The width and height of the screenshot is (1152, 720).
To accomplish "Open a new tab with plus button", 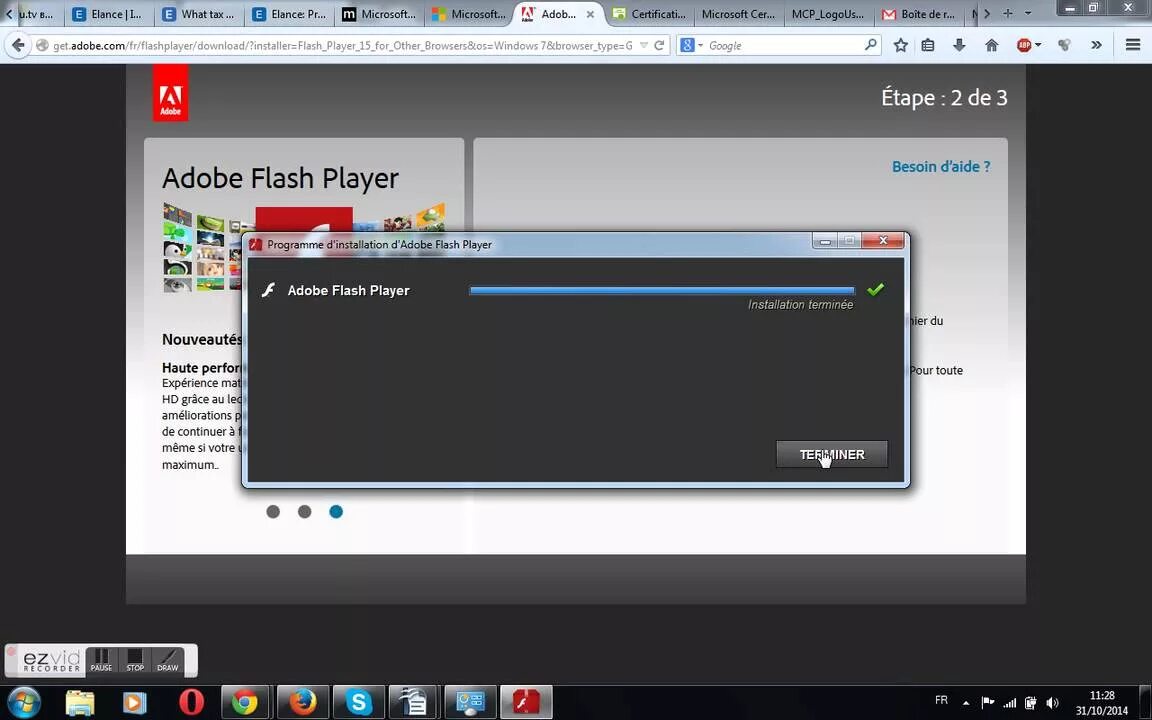I will pyautogui.click(x=1007, y=13).
